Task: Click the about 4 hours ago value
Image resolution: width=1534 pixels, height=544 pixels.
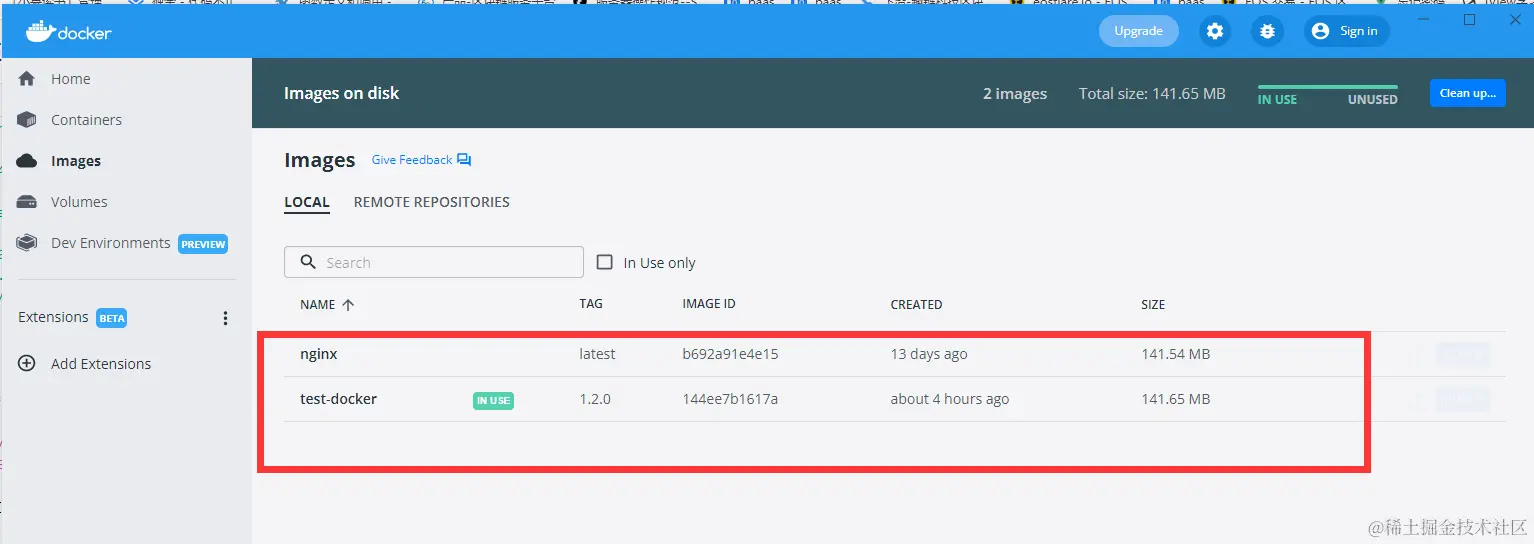Action: (x=950, y=399)
